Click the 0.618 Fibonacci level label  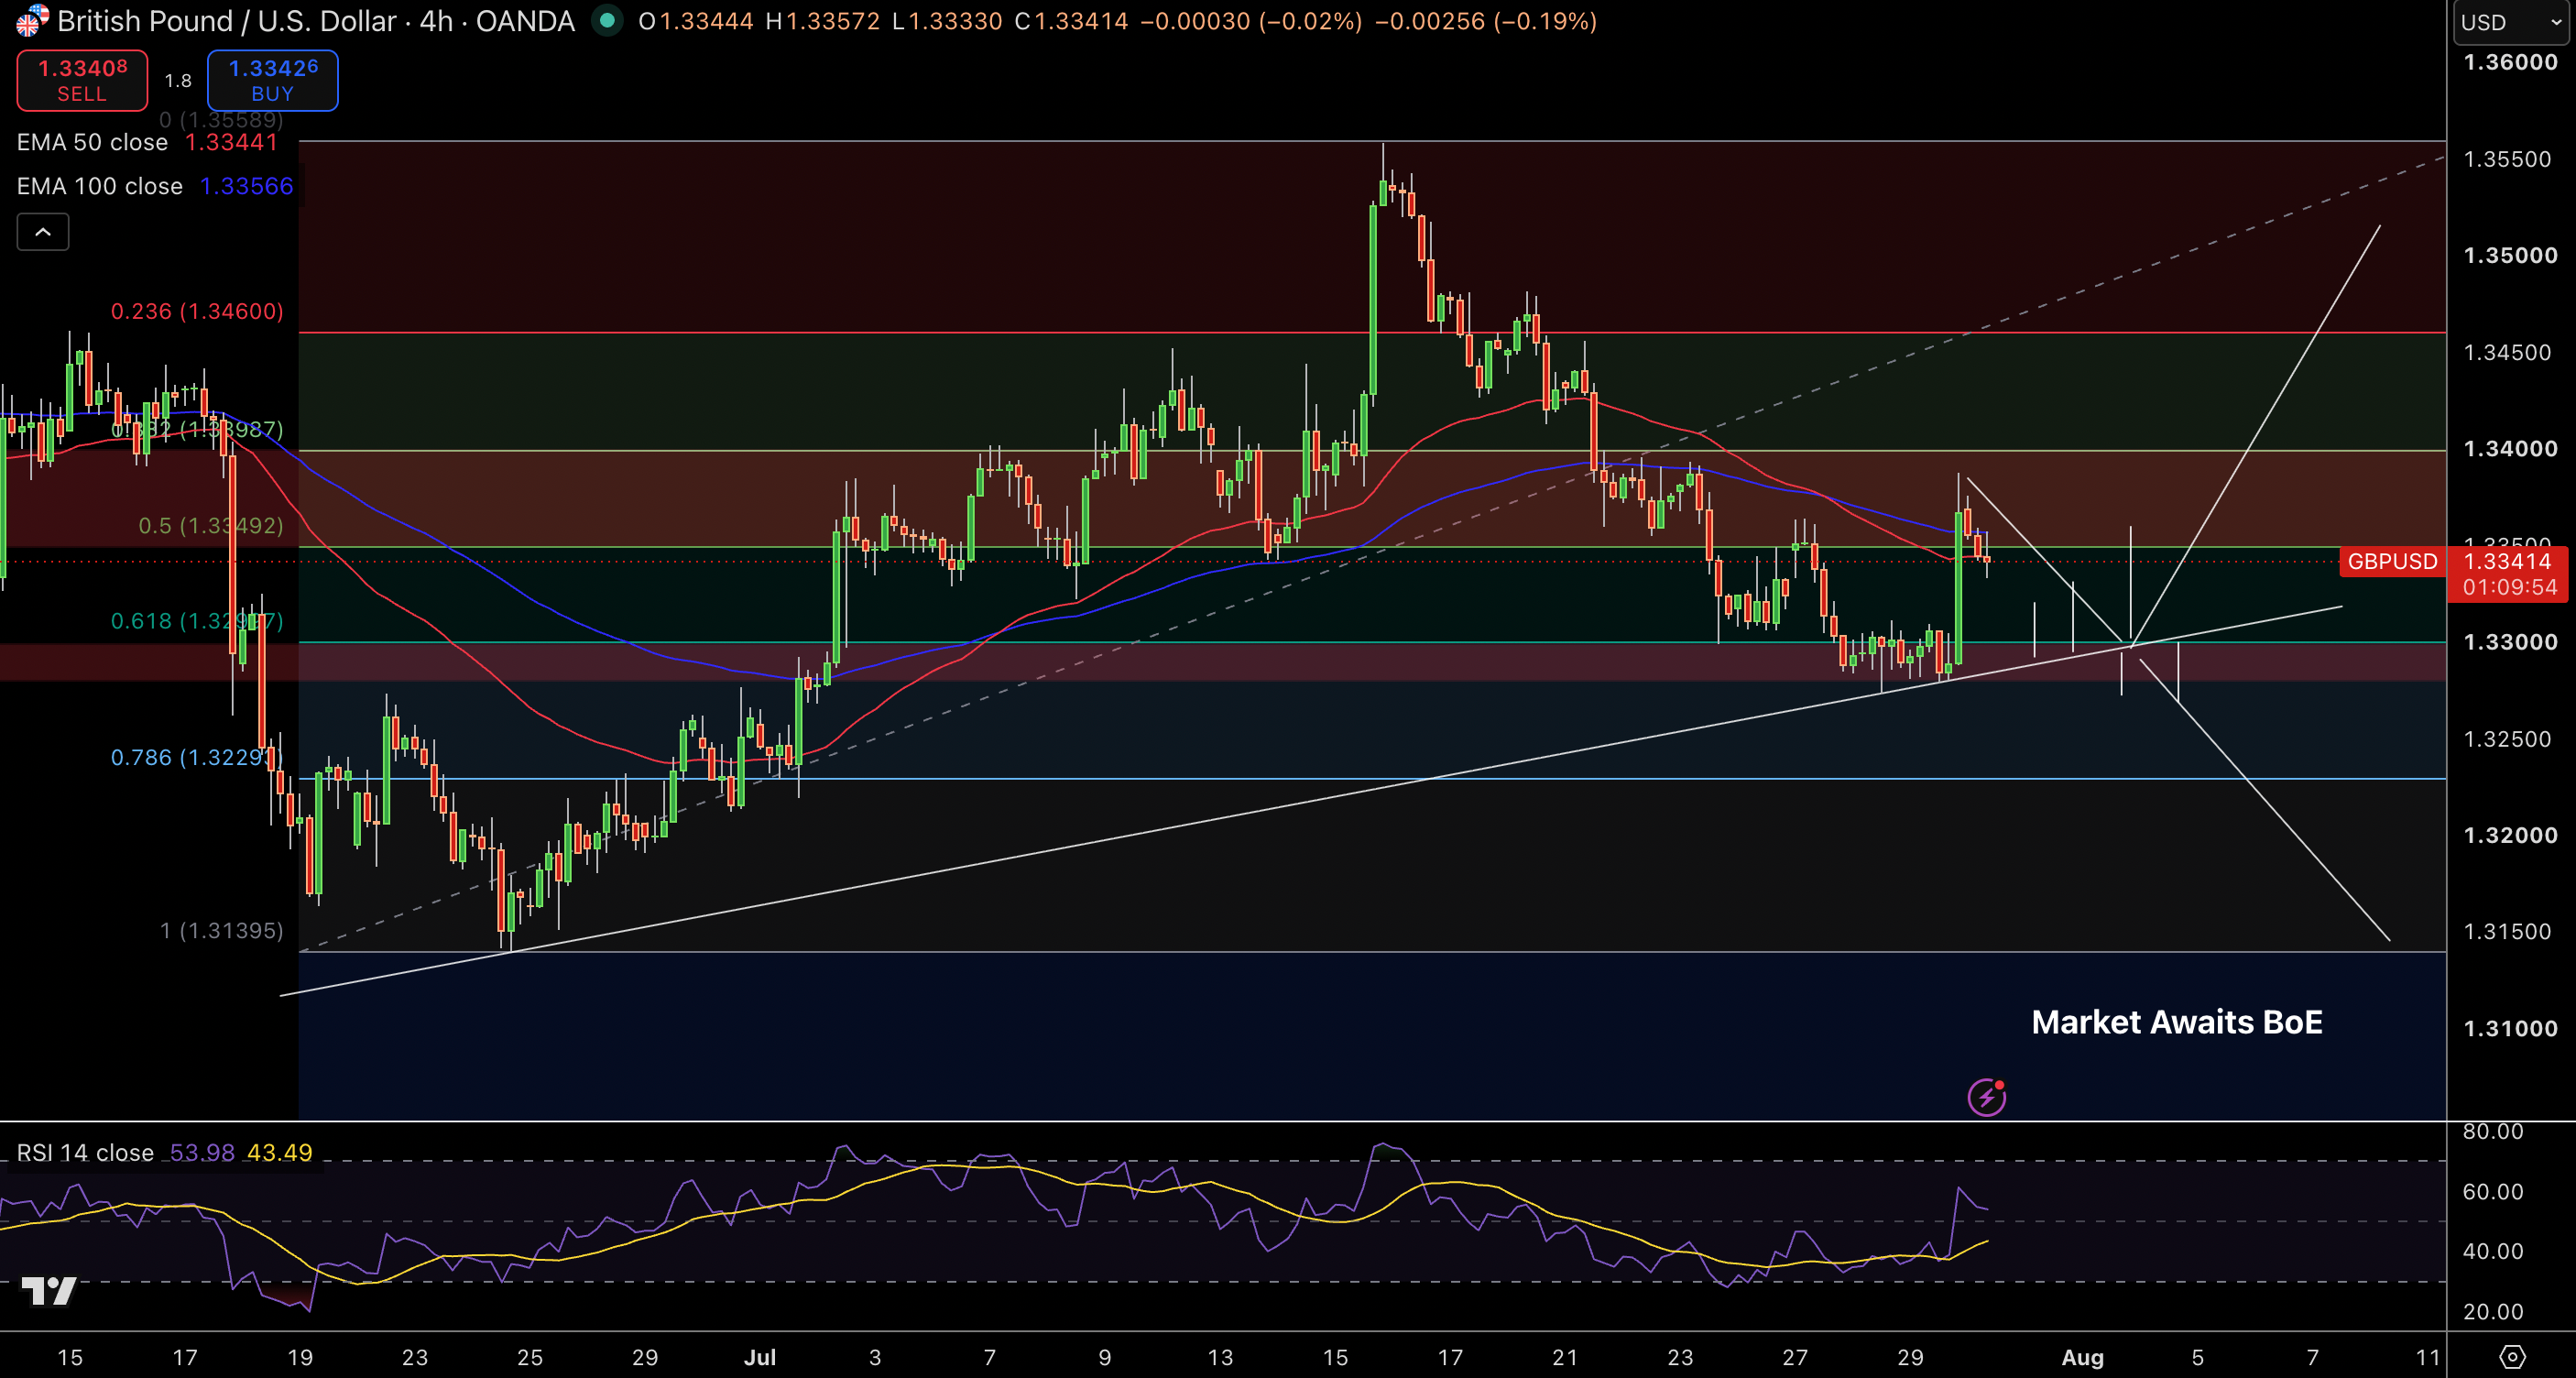197,621
